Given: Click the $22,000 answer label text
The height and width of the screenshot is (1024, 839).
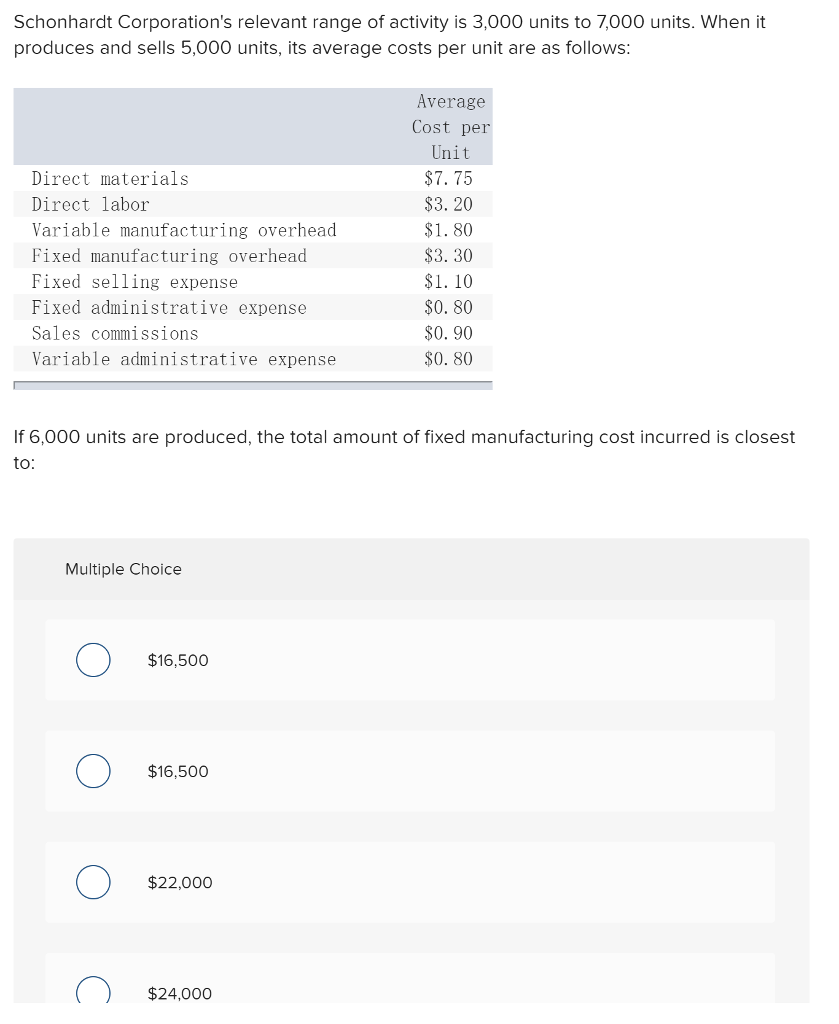Looking at the screenshot, I should pyautogui.click(x=180, y=883).
